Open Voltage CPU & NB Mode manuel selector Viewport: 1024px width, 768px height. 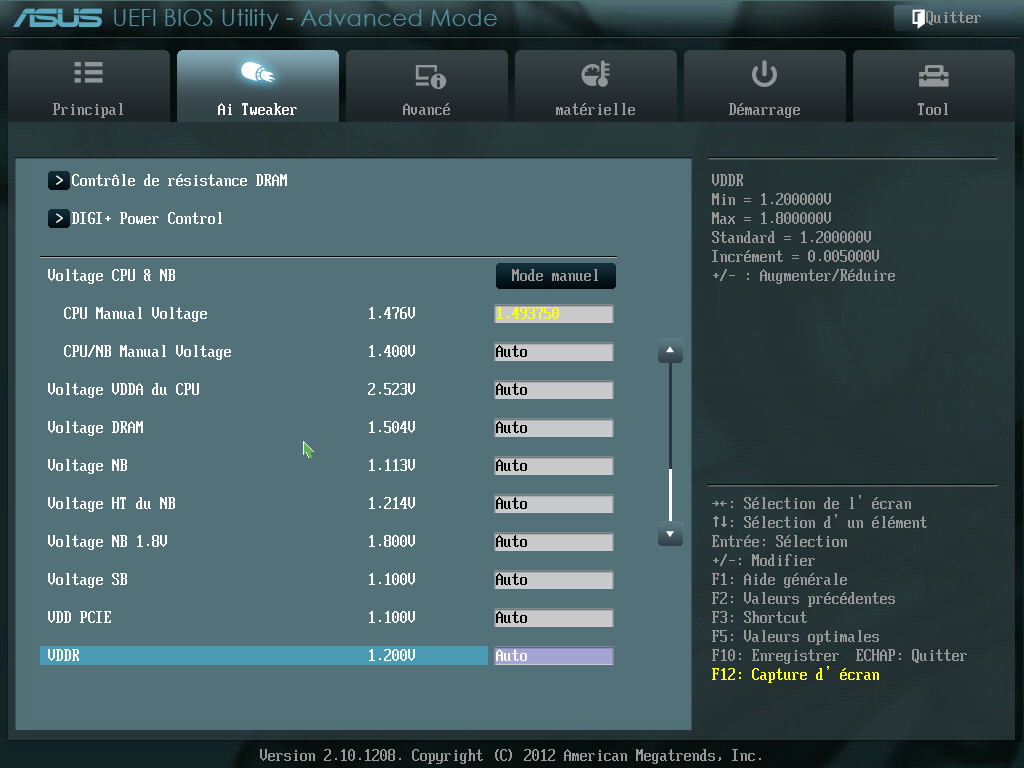[x=555, y=276]
